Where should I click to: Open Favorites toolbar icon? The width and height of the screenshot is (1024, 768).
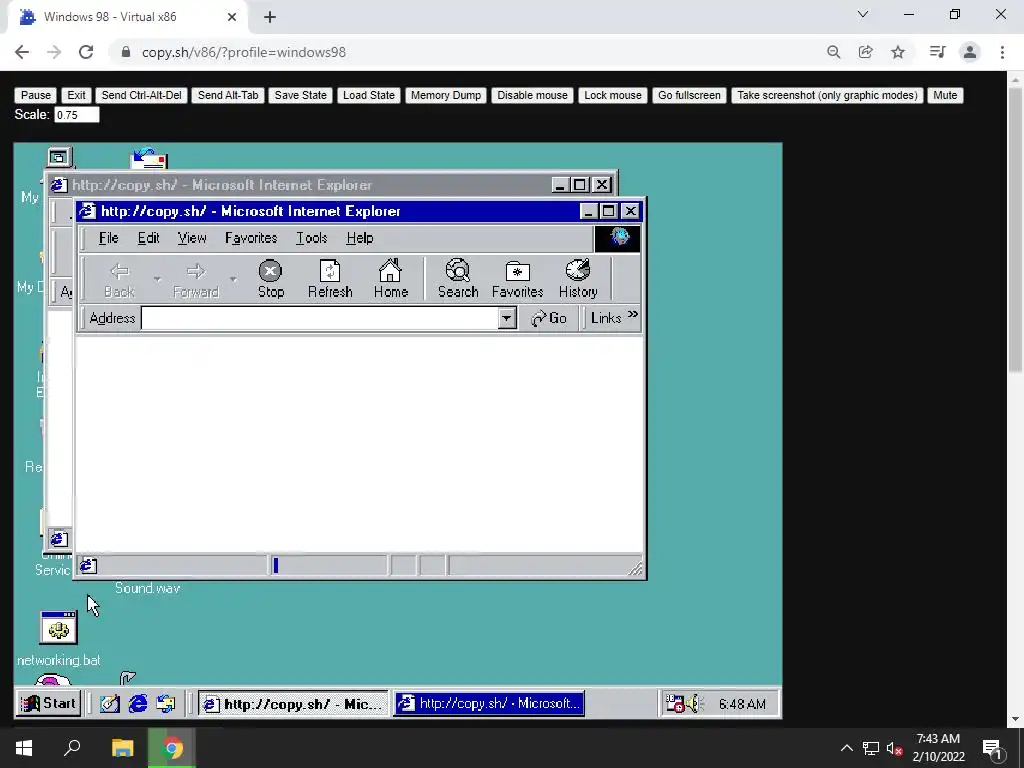pos(517,279)
